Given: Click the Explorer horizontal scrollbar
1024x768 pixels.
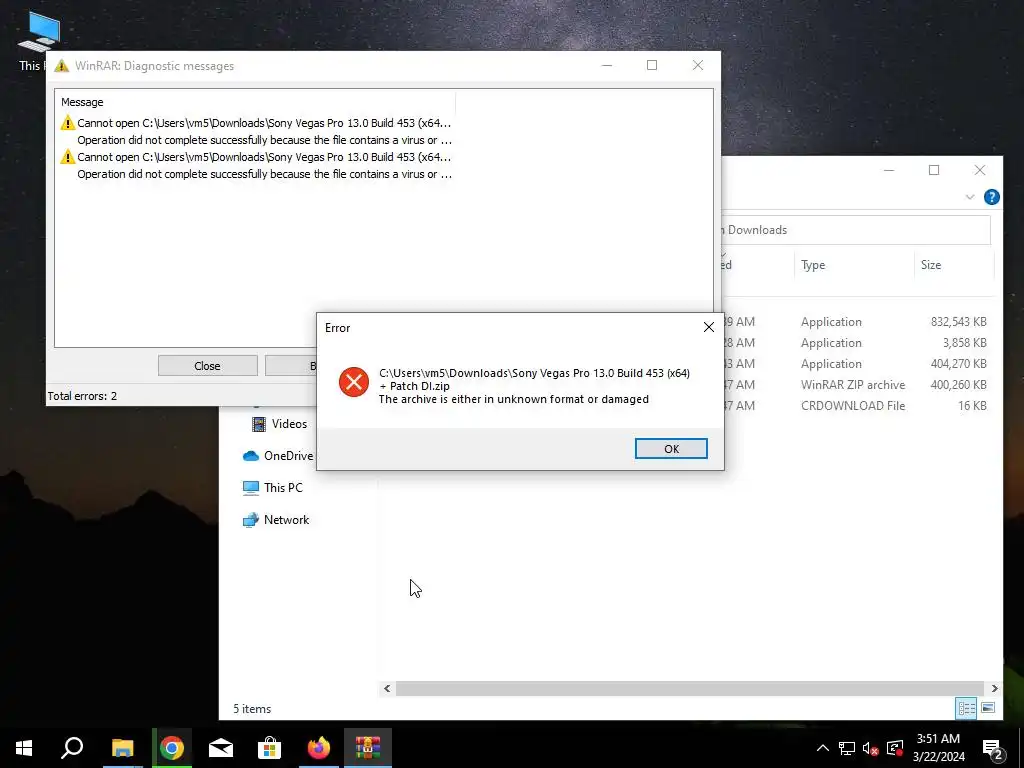Looking at the screenshot, I should 690,688.
